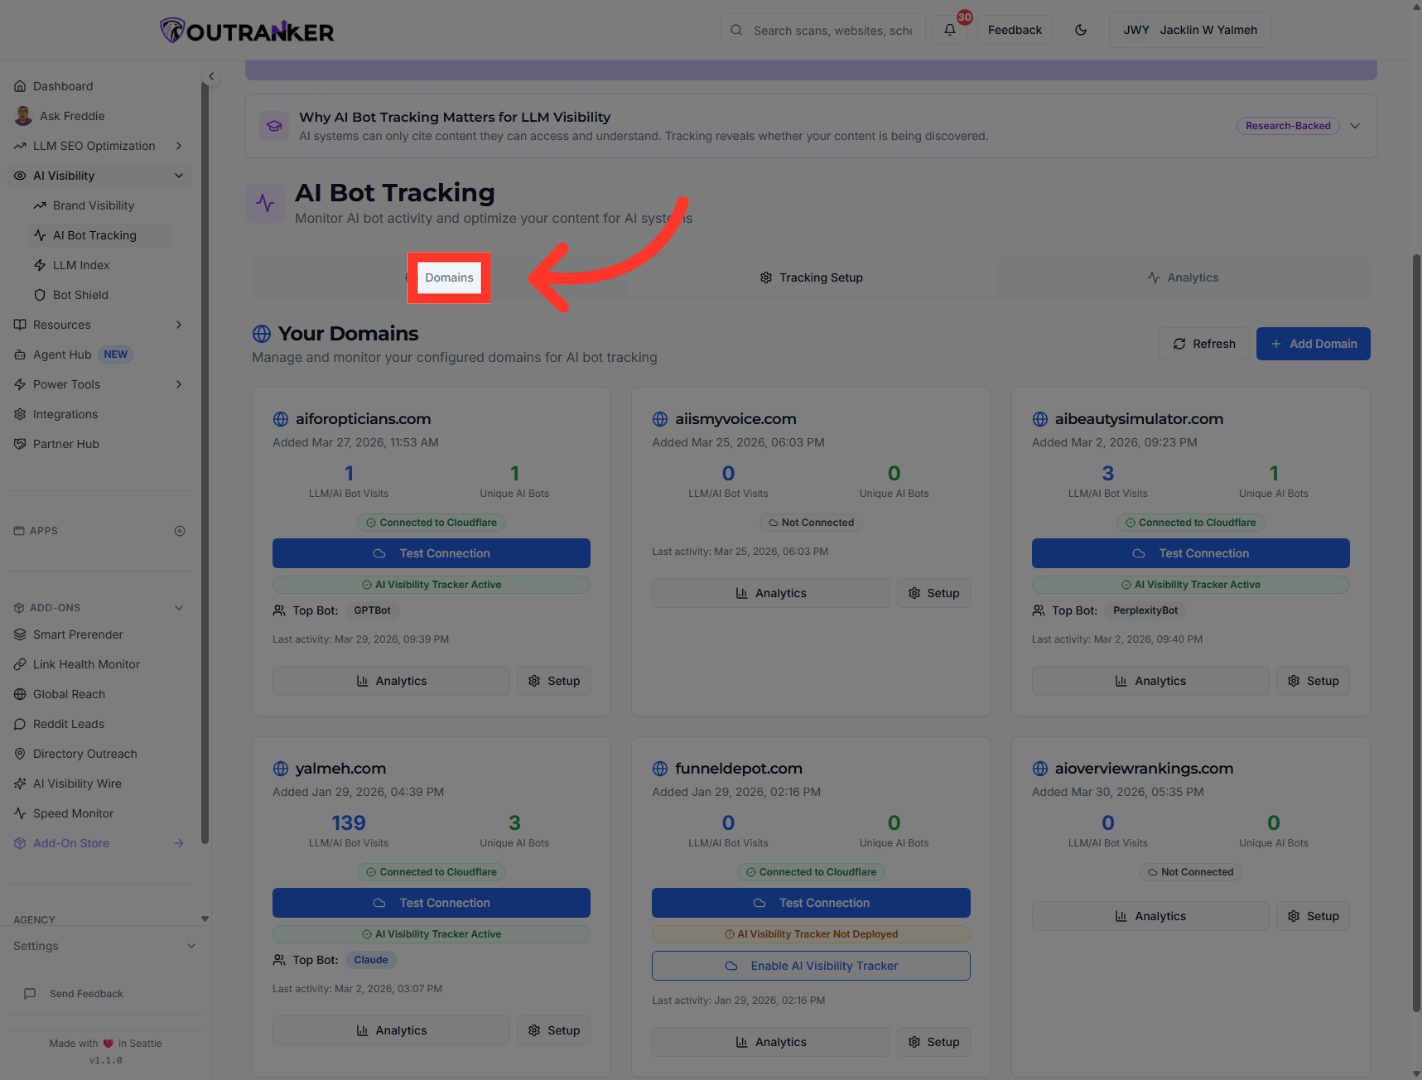Open the Integrations page
The image size is (1422, 1080).
(65, 413)
